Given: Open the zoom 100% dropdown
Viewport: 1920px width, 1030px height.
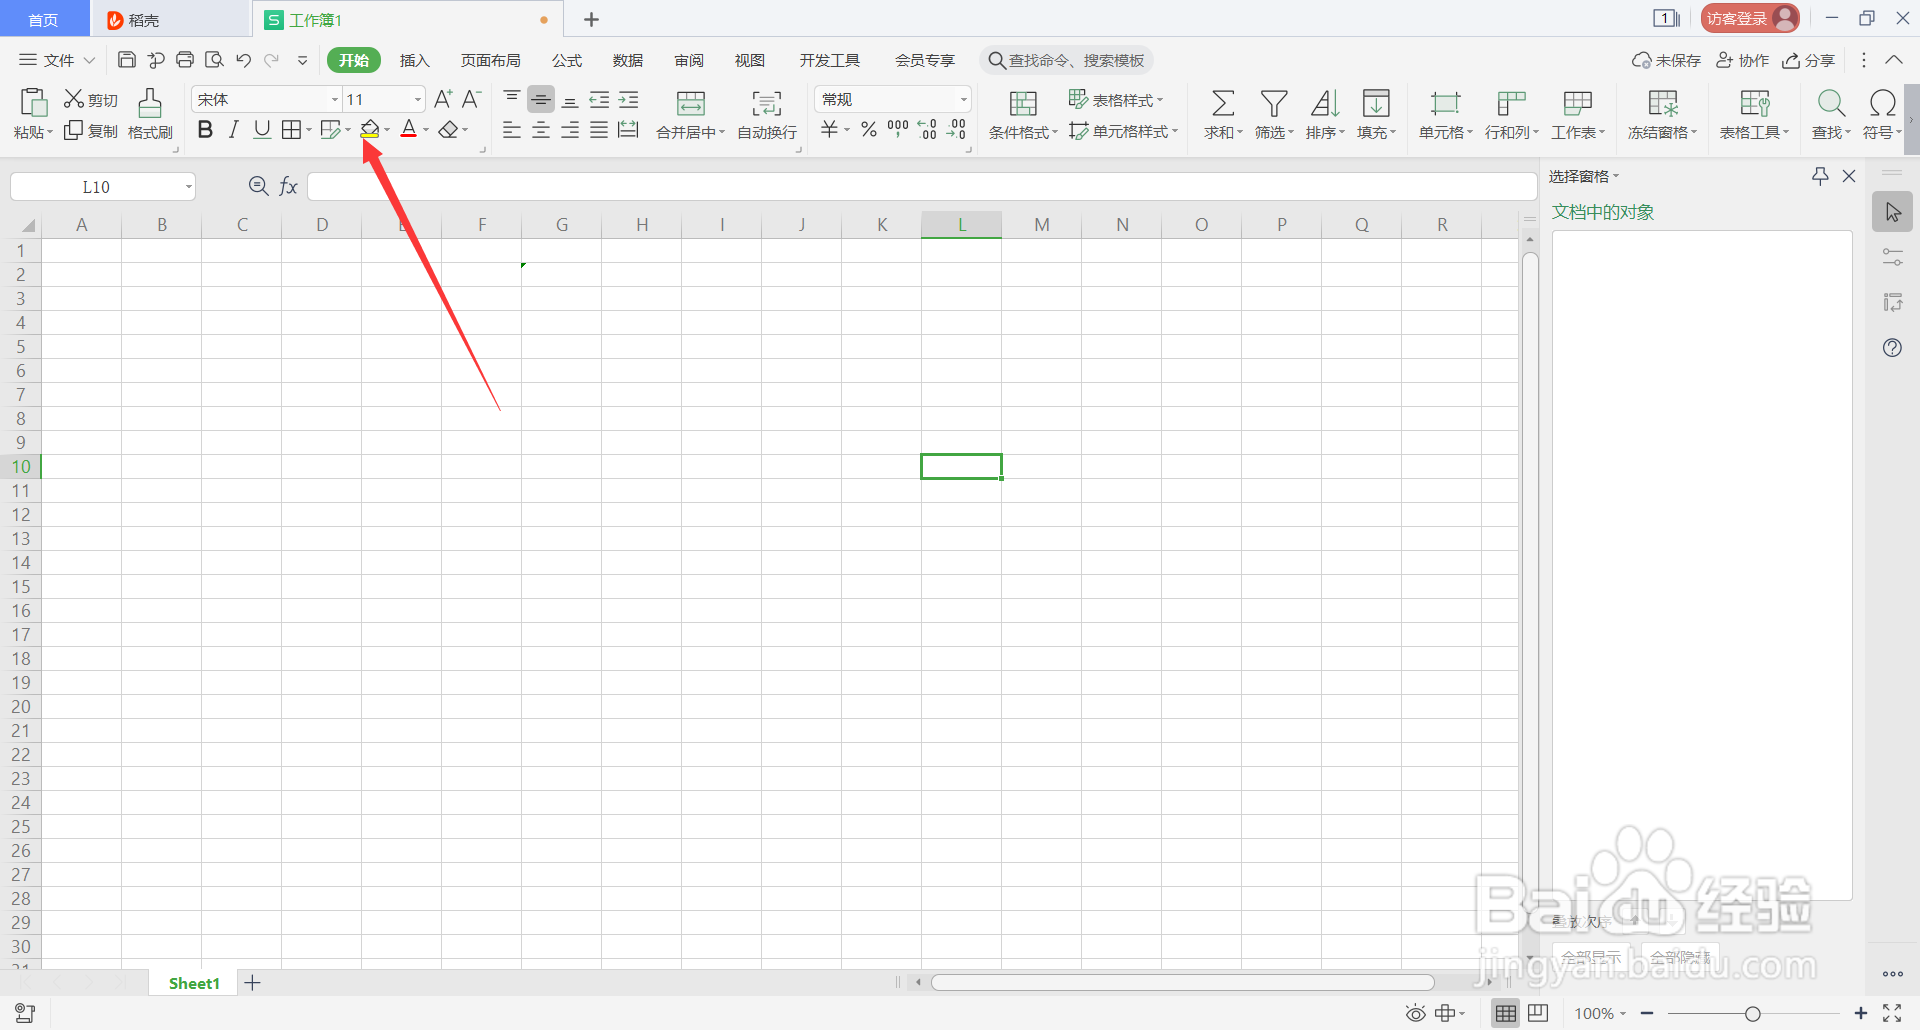Looking at the screenshot, I should pyautogui.click(x=1600, y=1014).
